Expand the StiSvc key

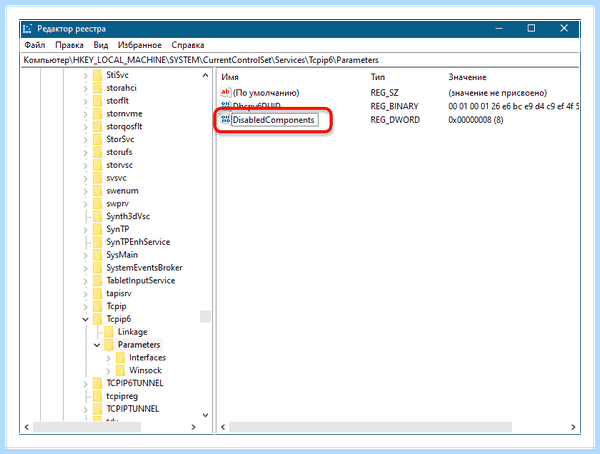coord(85,75)
